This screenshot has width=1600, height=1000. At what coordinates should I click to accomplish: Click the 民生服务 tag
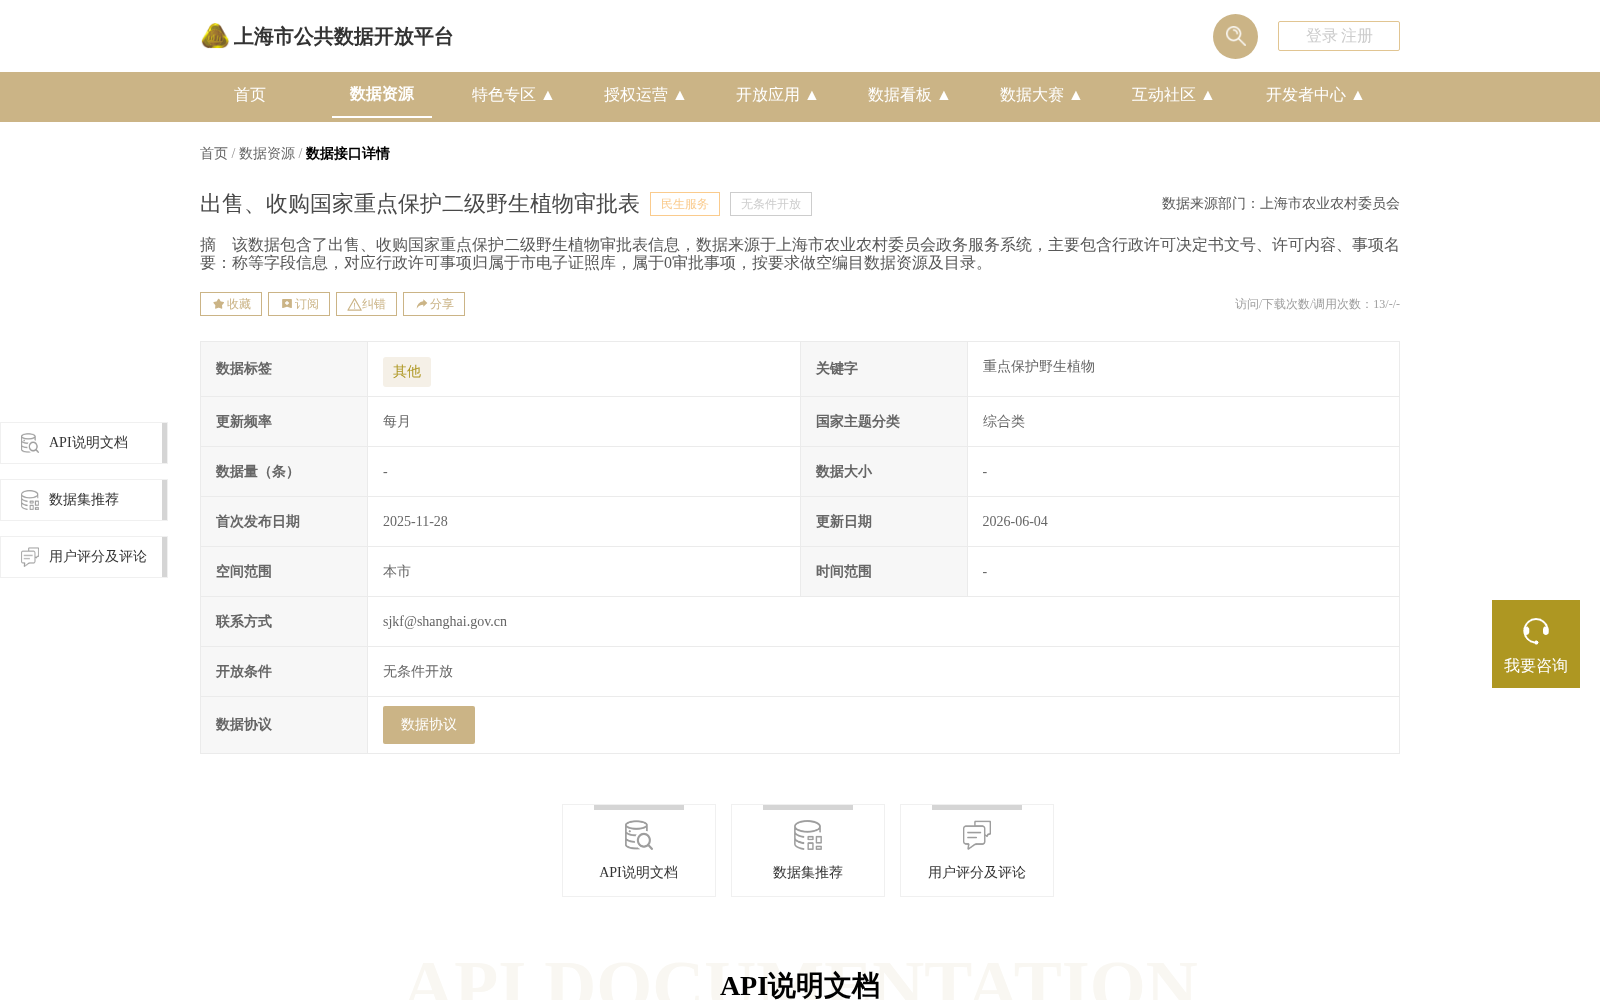(x=685, y=204)
